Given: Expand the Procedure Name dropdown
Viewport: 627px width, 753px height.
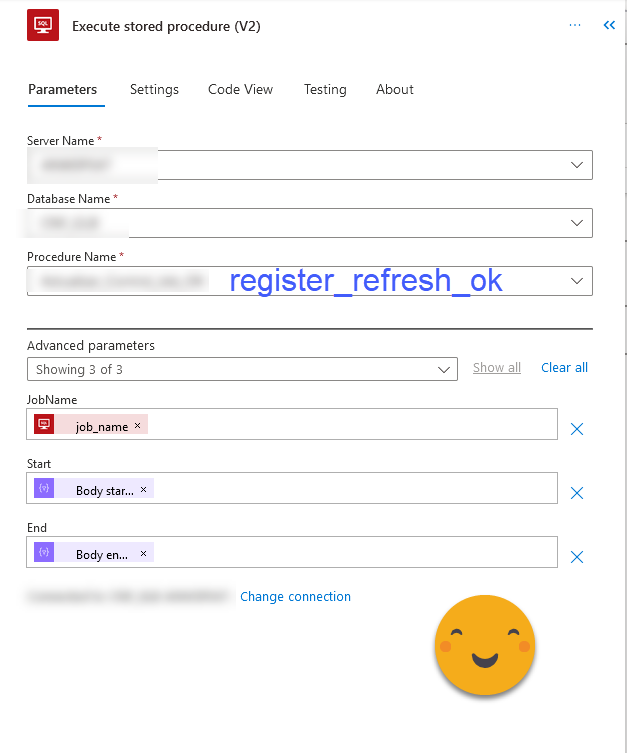Looking at the screenshot, I should (x=577, y=281).
